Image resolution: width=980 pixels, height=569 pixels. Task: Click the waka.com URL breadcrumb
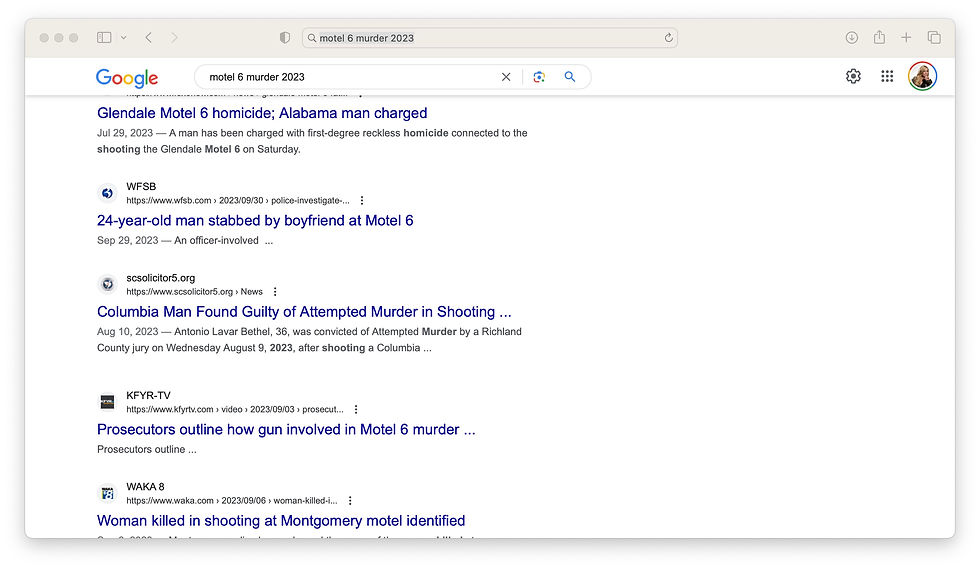232,501
